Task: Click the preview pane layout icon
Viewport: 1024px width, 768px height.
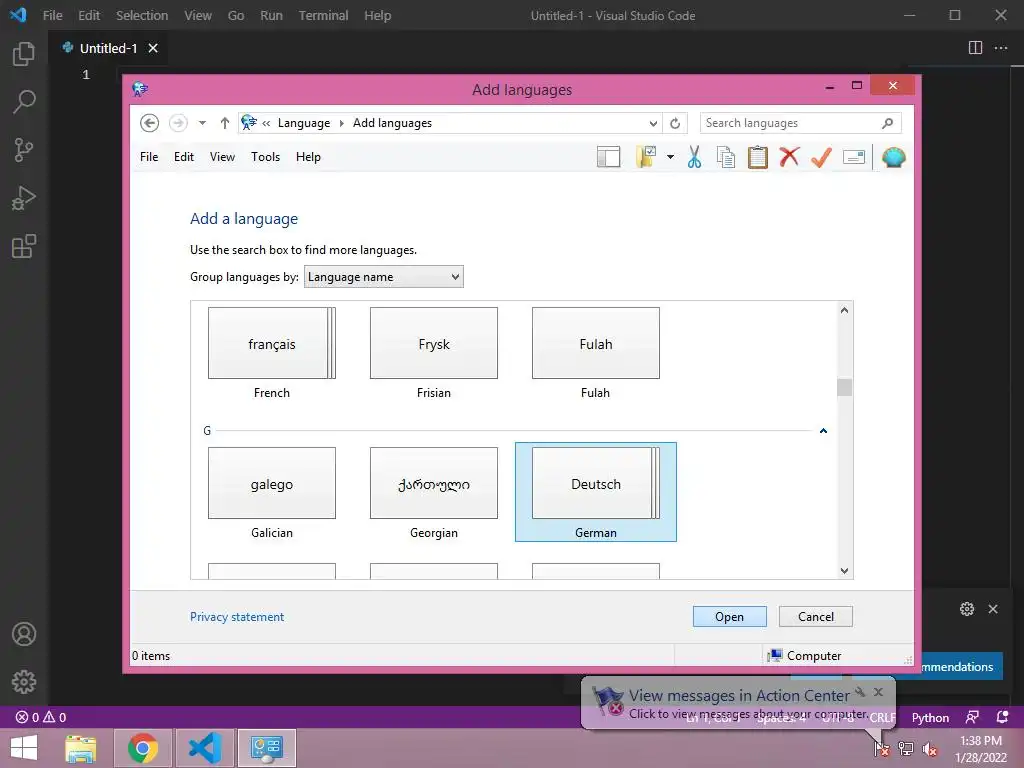Action: [608, 157]
